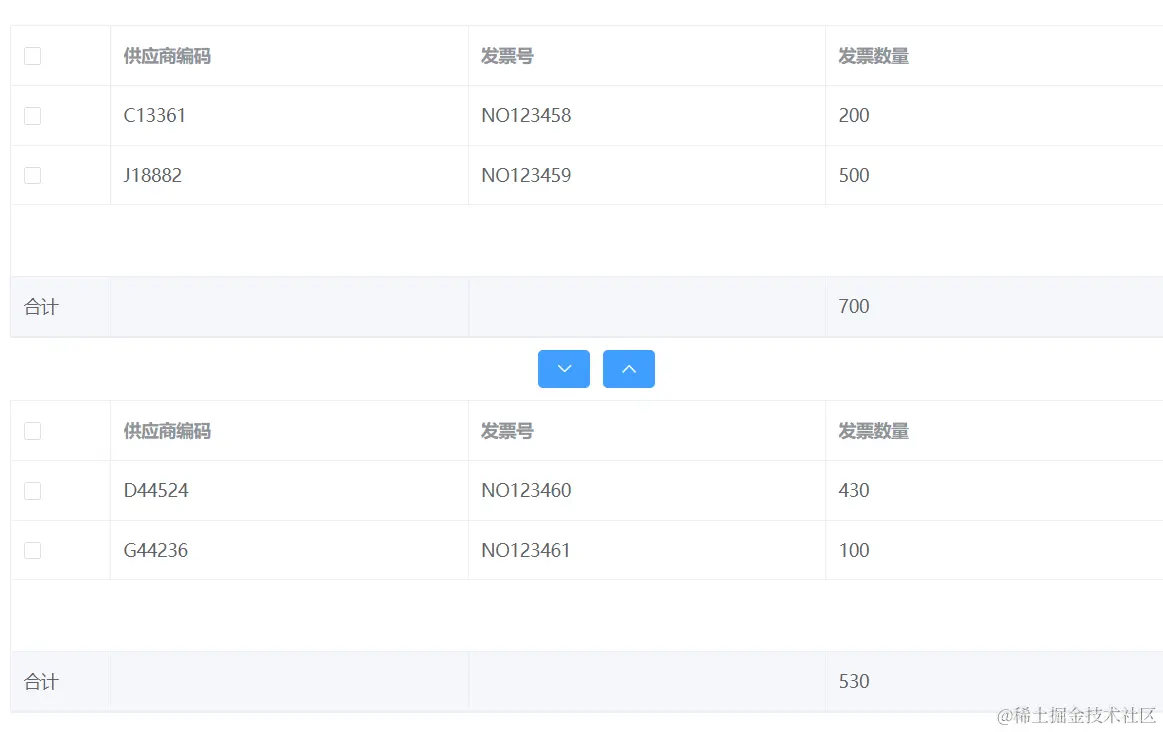Toggle select-all checkbox in lower table header
The width and height of the screenshot is (1163, 732).
pyautogui.click(x=33, y=431)
